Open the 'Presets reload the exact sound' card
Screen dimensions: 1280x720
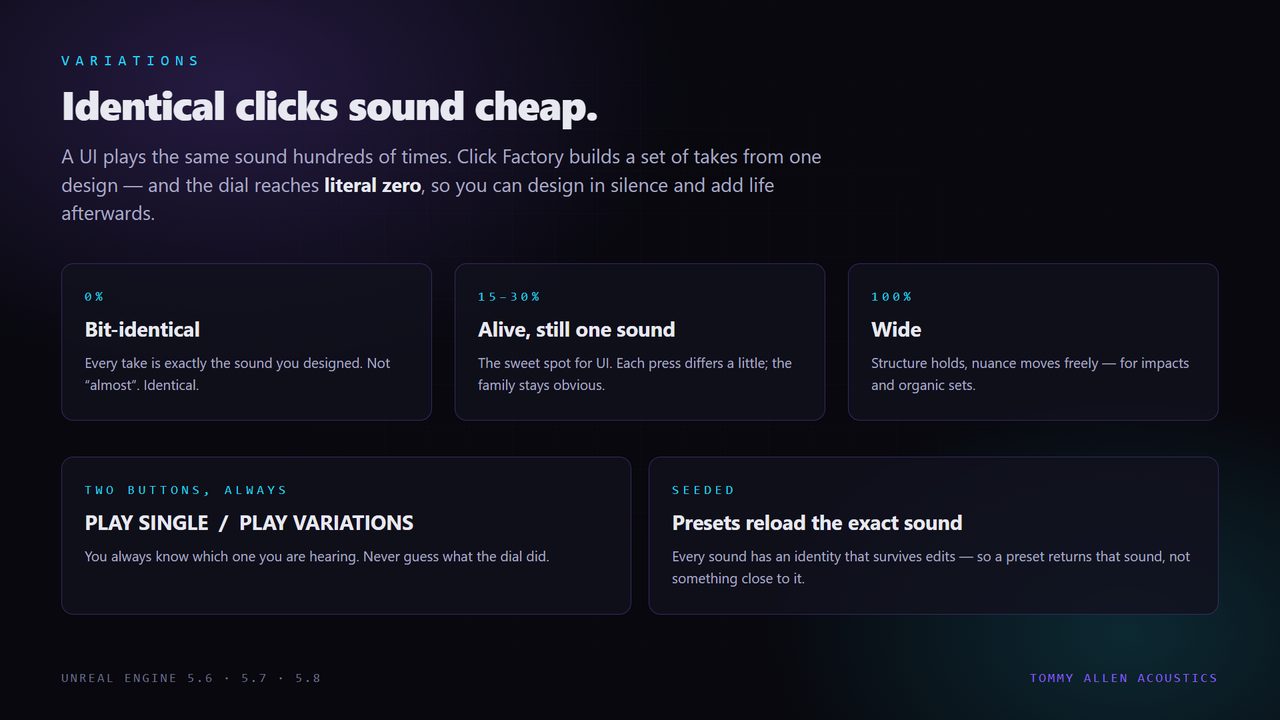(934, 535)
